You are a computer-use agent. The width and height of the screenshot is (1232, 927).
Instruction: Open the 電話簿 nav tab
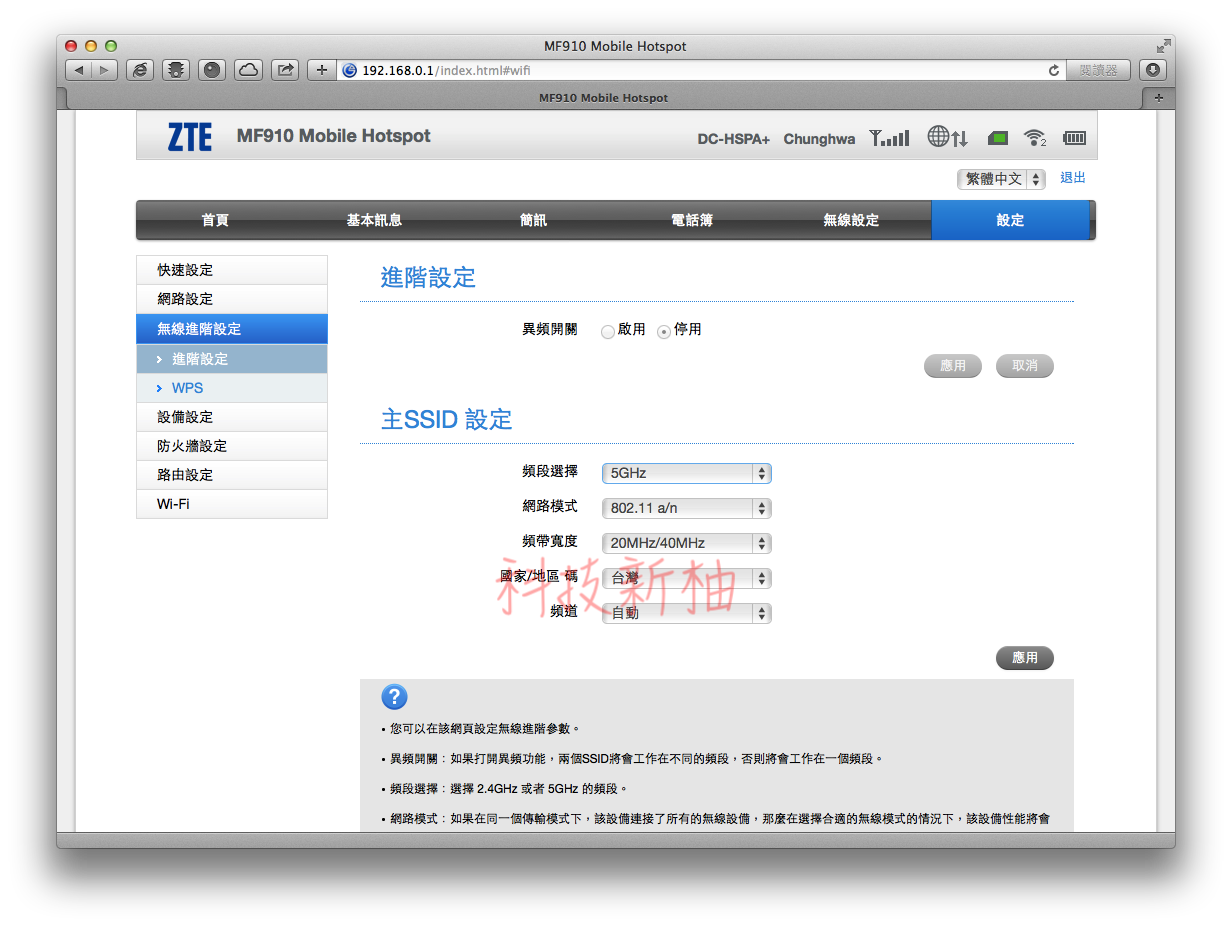tap(692, 220)
